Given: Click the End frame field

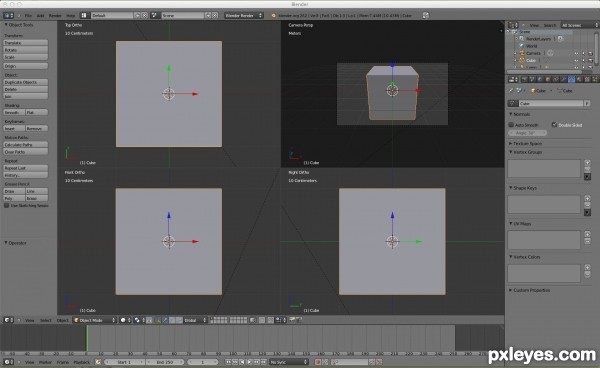Looking at the screenshot, I should pos(165,362).
